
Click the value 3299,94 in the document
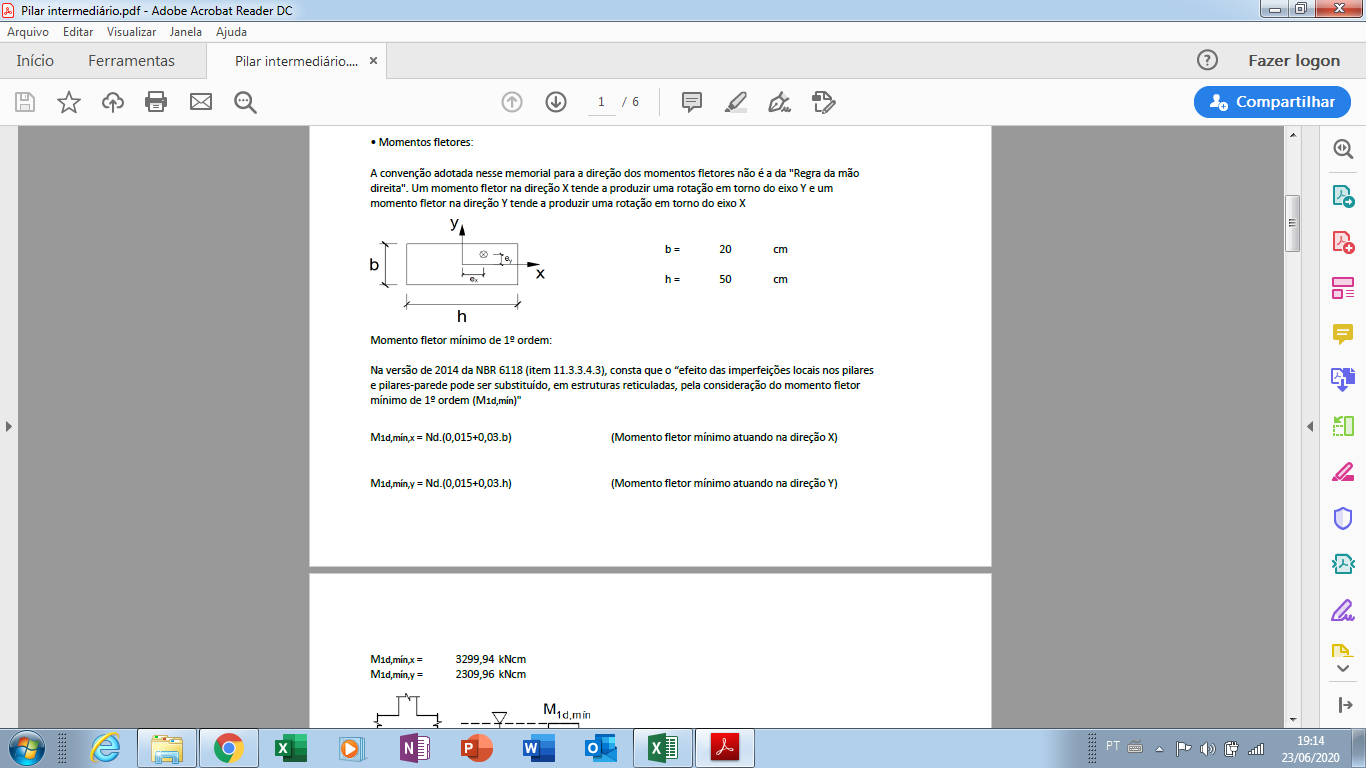[x=474, y=660]
